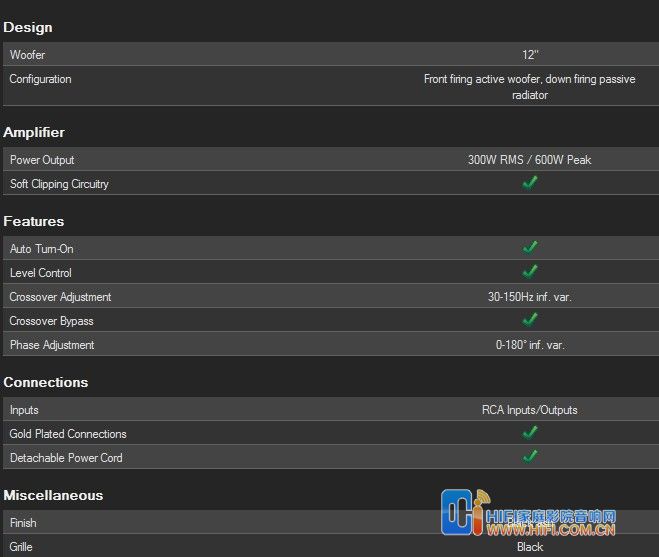Select the Miscellaneous section heading
659x557 pixels.
[x=53, y=495]
